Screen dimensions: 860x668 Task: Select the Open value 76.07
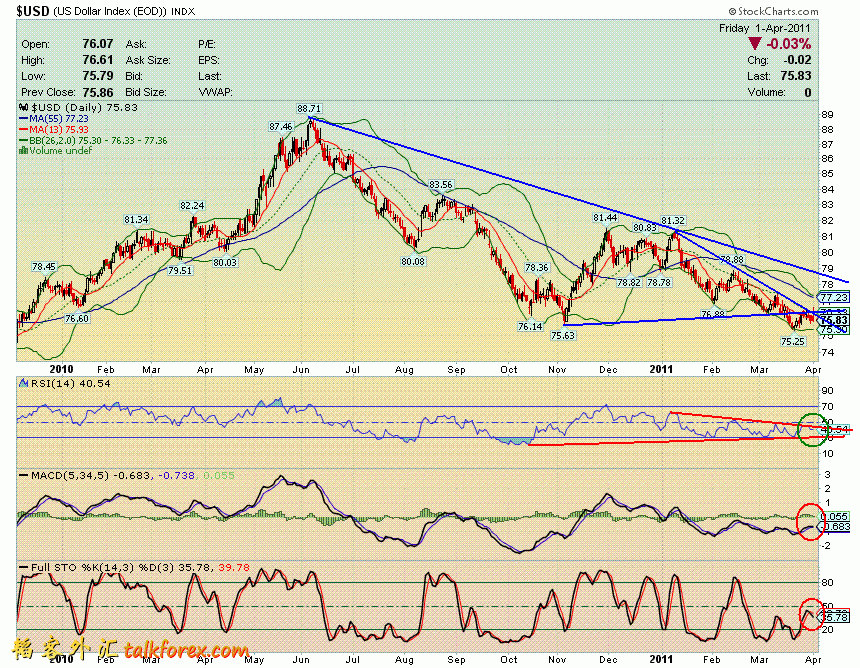click(x=98, y=44)
